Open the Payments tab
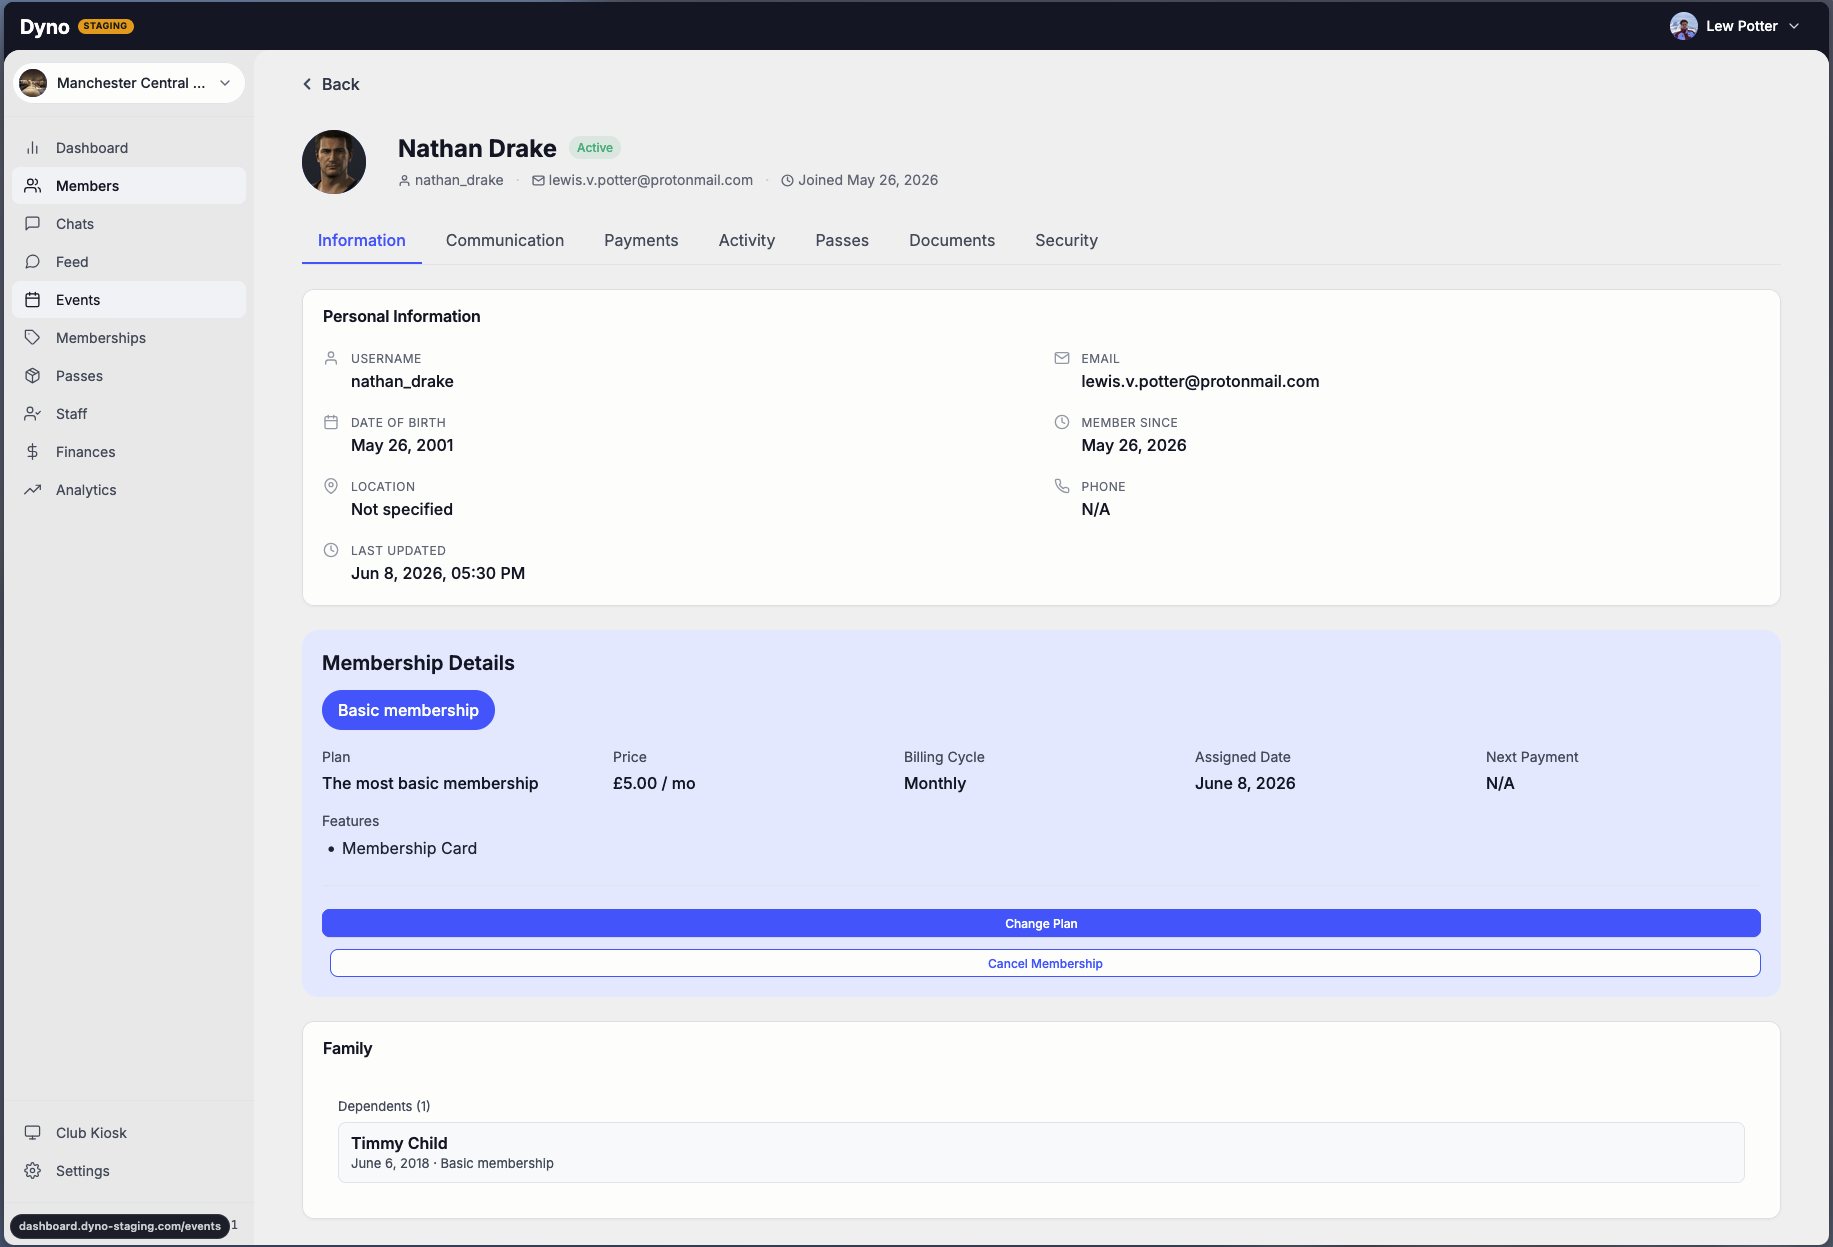The height and width of the screenshot is (1247, 1833). pos(641,240)
